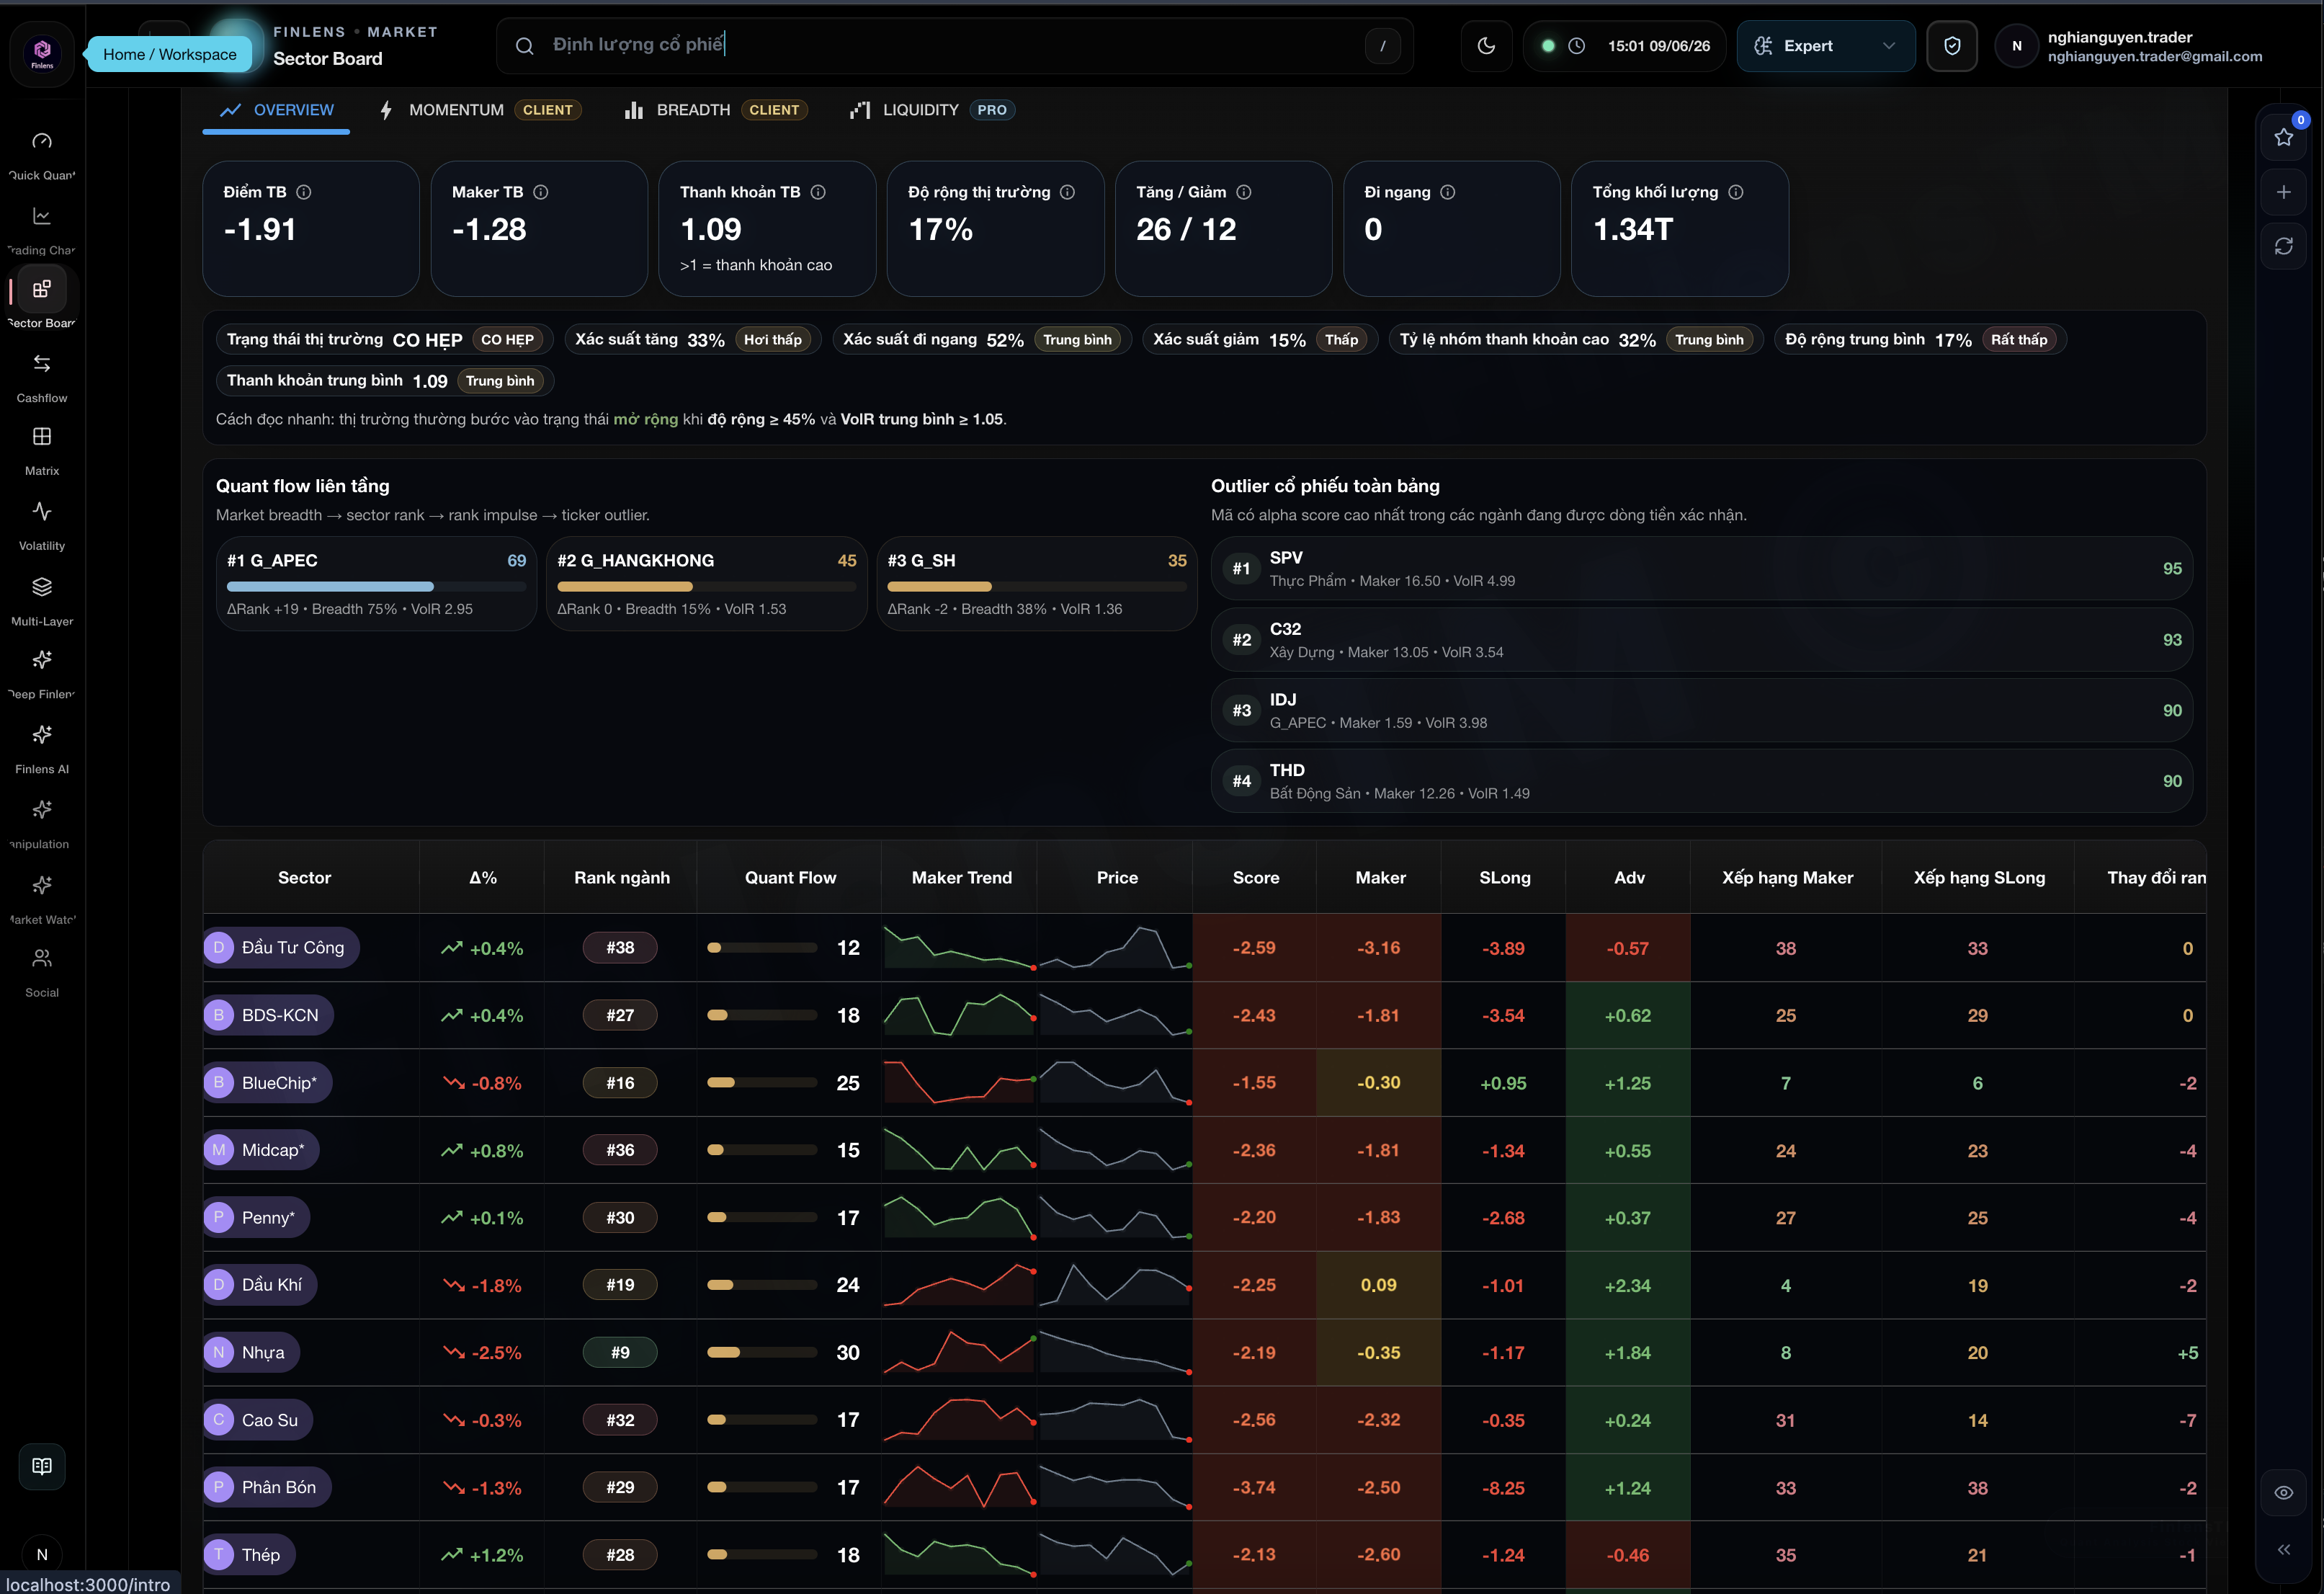Viewport: 2324px width, 1594px height.
Task: Click the N avatar at sidebar bottom
Action: coord(42,1554)
